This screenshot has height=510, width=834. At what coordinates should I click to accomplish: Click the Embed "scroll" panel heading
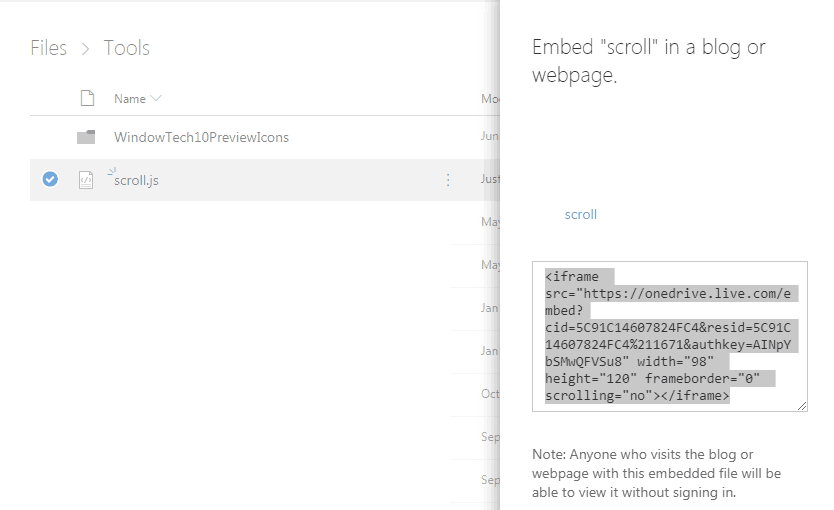click(x=648, y=61)
